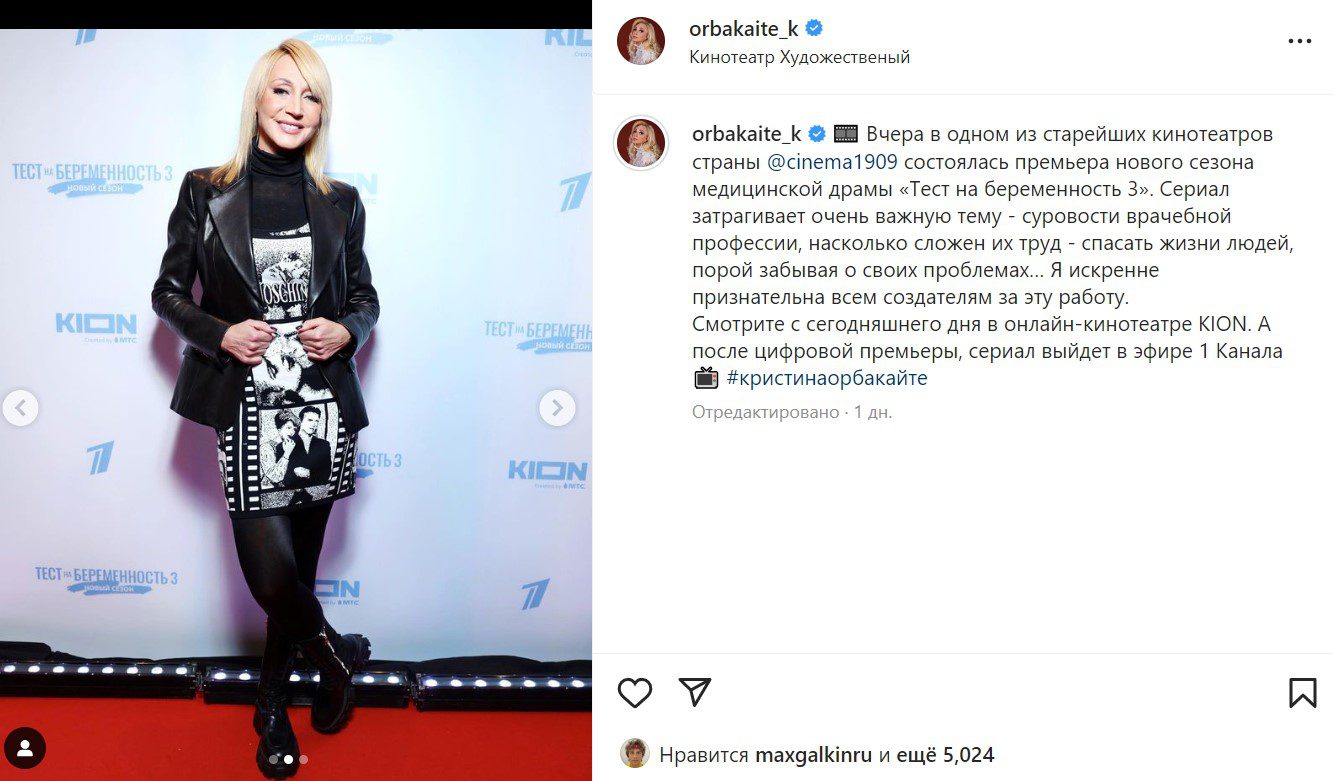
Task: Like the post with the heart icon
Action: [x=635, y=692]
